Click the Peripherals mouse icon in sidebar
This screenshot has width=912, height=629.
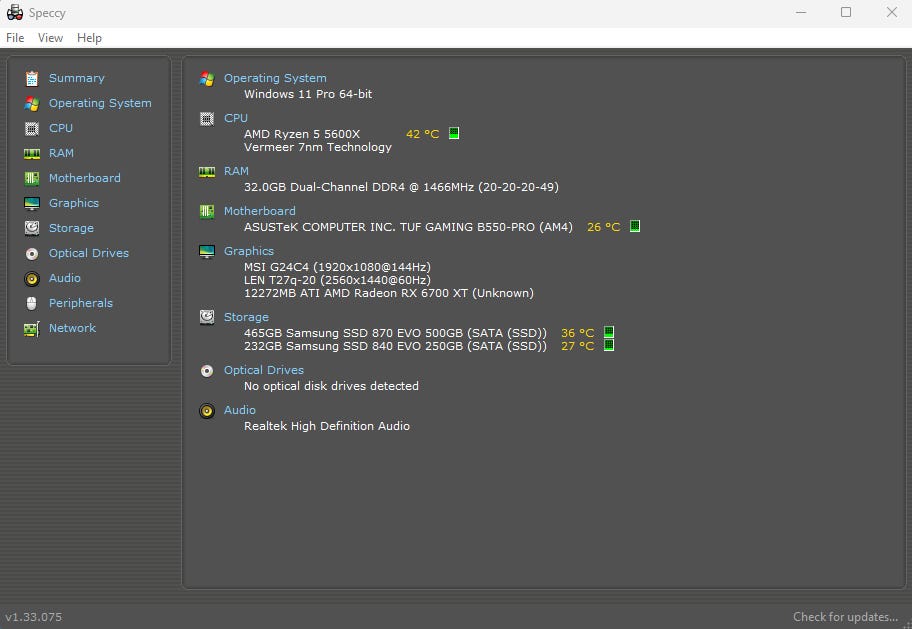[32, 303]
